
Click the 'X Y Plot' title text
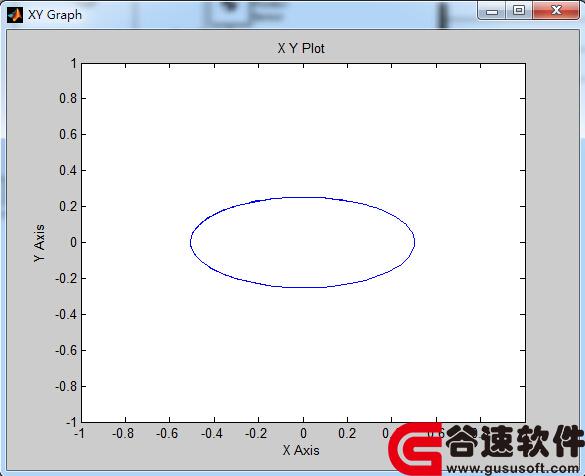click(301, 48)
